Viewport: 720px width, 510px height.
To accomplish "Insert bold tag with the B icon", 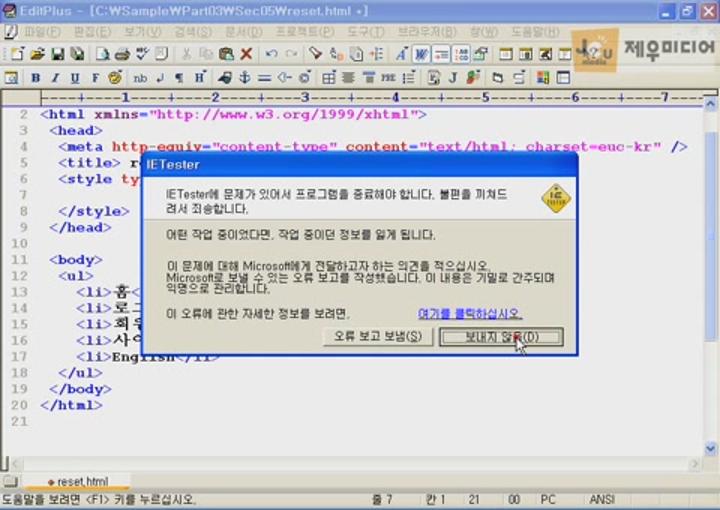I will (35, 78).
